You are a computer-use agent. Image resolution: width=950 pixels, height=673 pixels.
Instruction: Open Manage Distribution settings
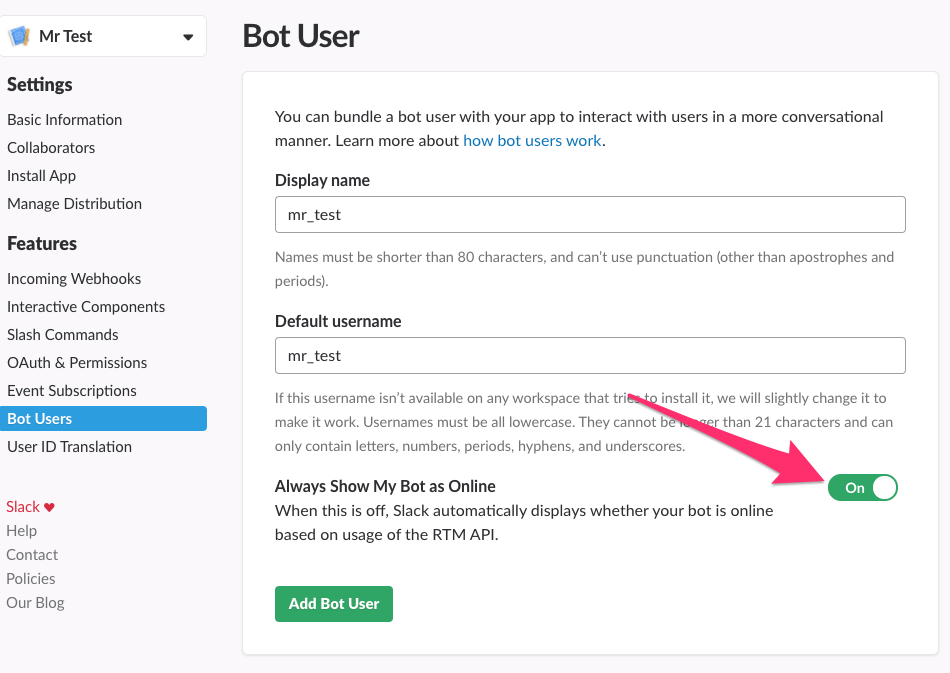[75, 204]
